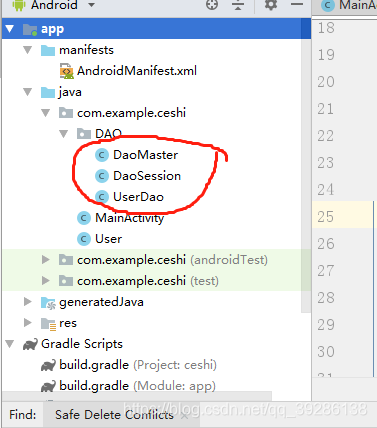
Task: Open AndroidManifest.xml file
Action: [137, 71]
